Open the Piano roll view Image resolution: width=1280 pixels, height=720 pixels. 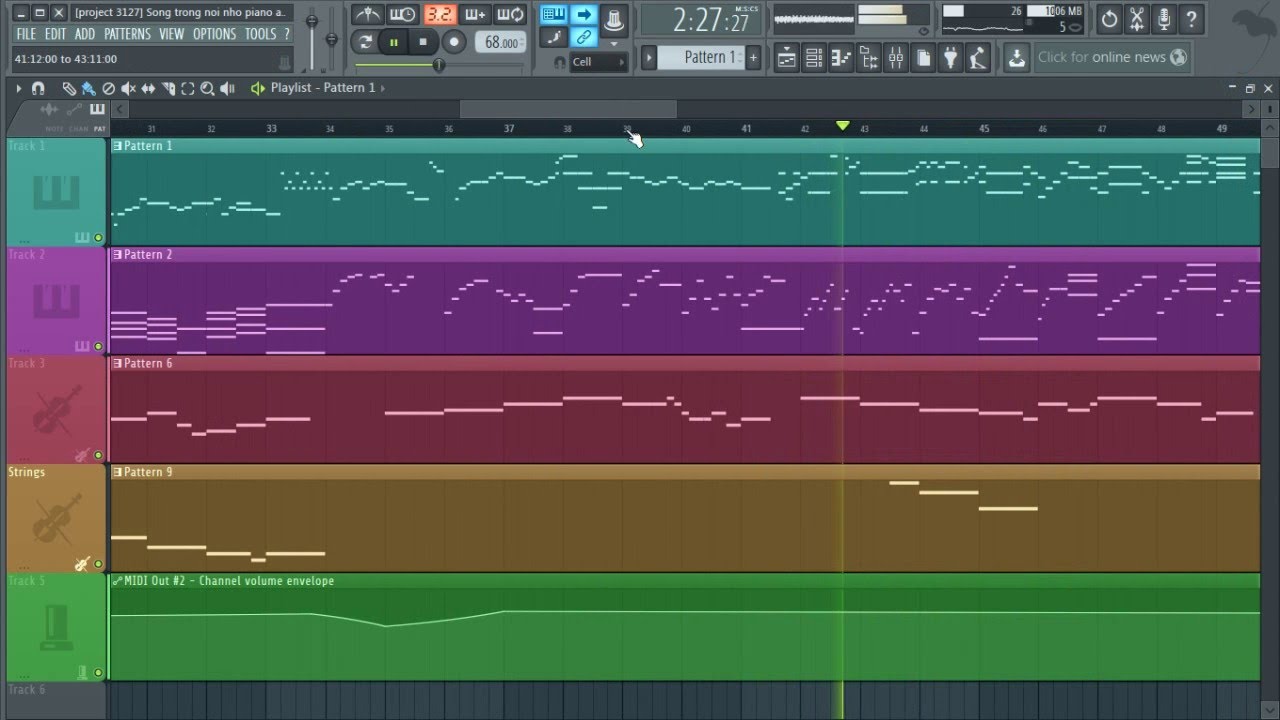[841, 58]
